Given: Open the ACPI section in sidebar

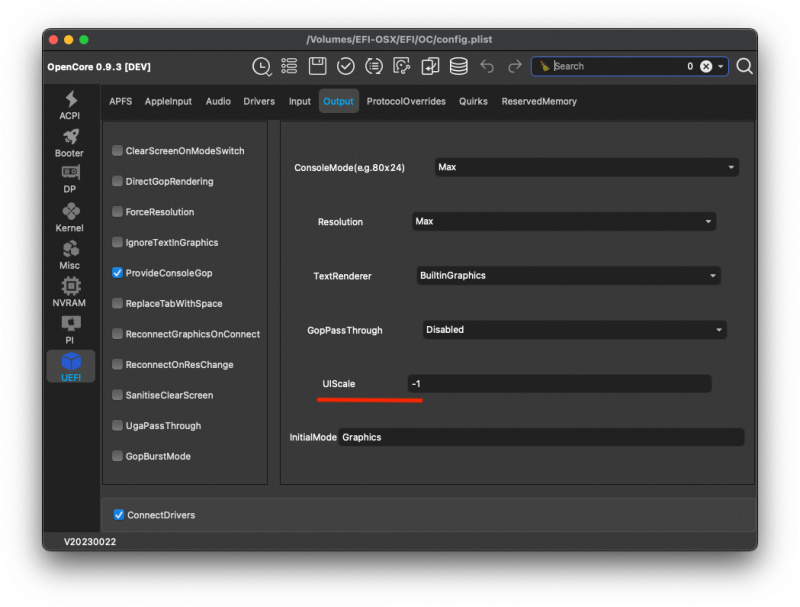Looking at the screenshot, I should click(70, 105).
